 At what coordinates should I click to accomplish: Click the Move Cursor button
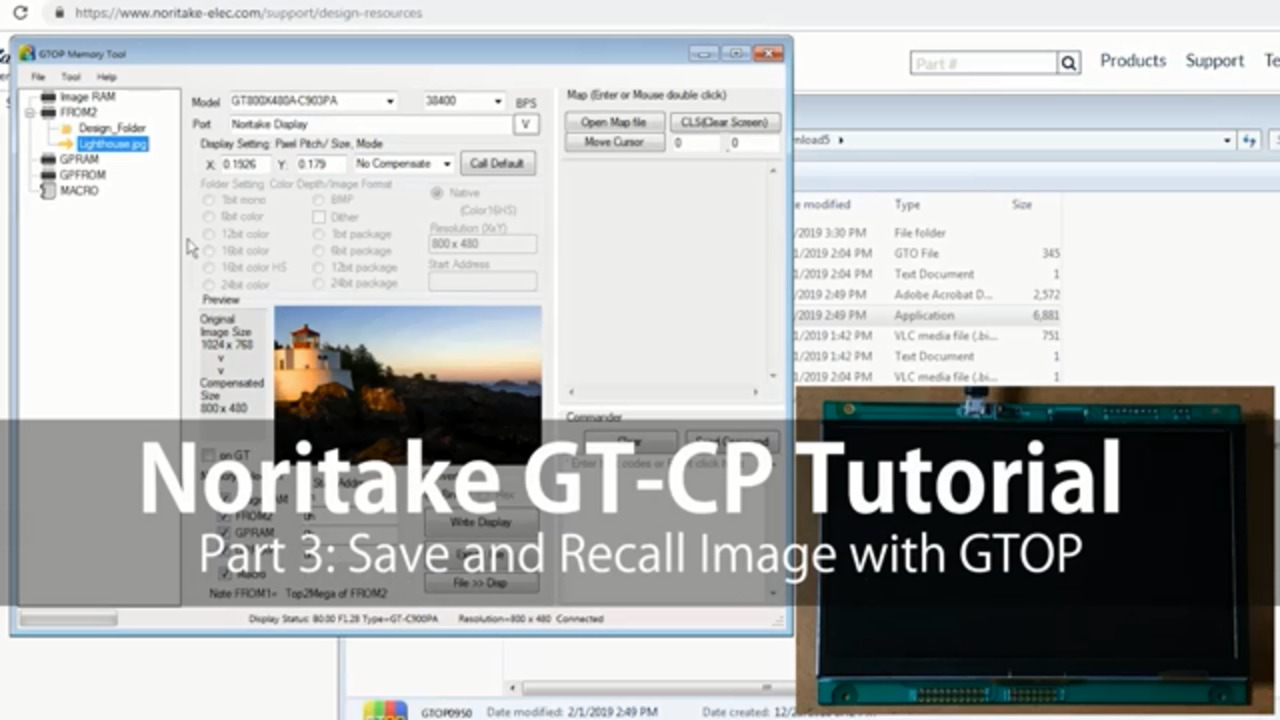coord(613,142)
